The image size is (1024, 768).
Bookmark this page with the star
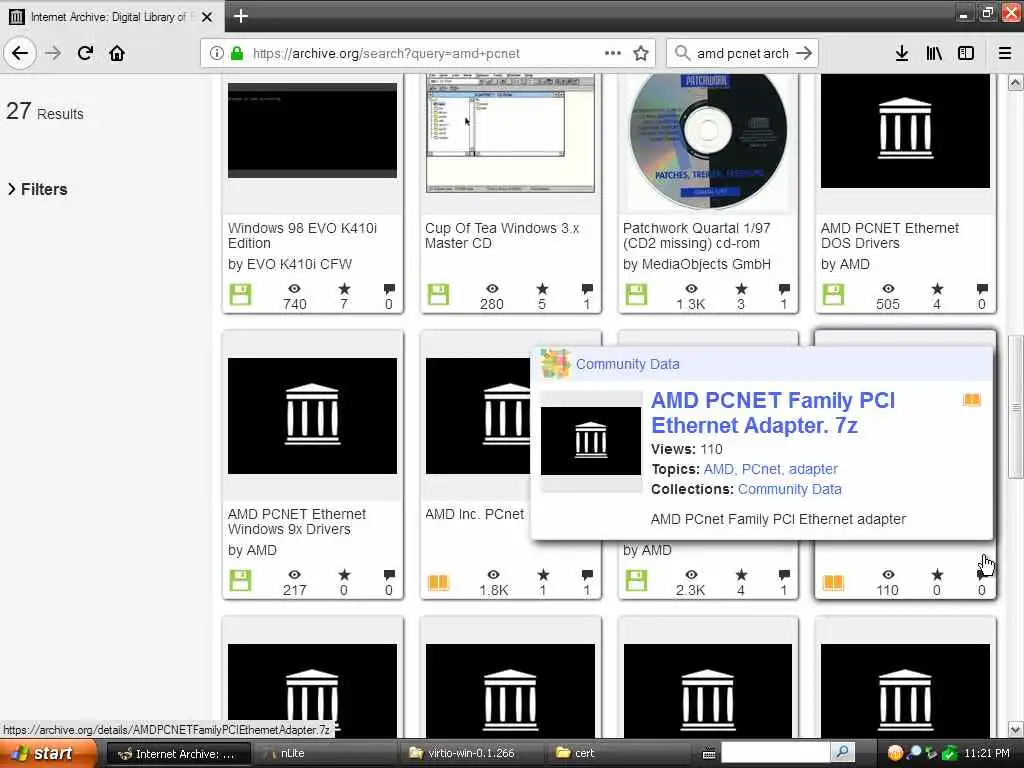click(x=641, y=53)
